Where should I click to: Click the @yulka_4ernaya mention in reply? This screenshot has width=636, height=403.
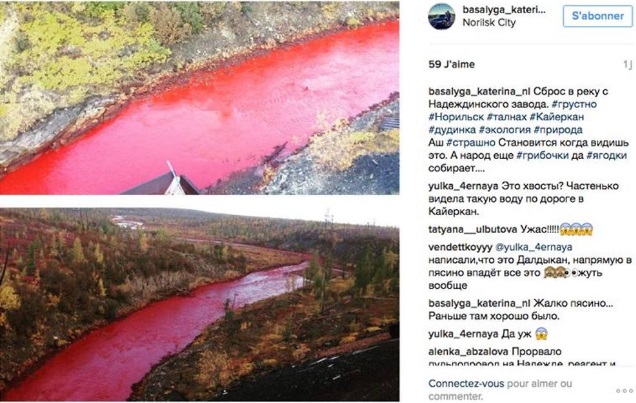pyautogui.click(x=534, y=247)
